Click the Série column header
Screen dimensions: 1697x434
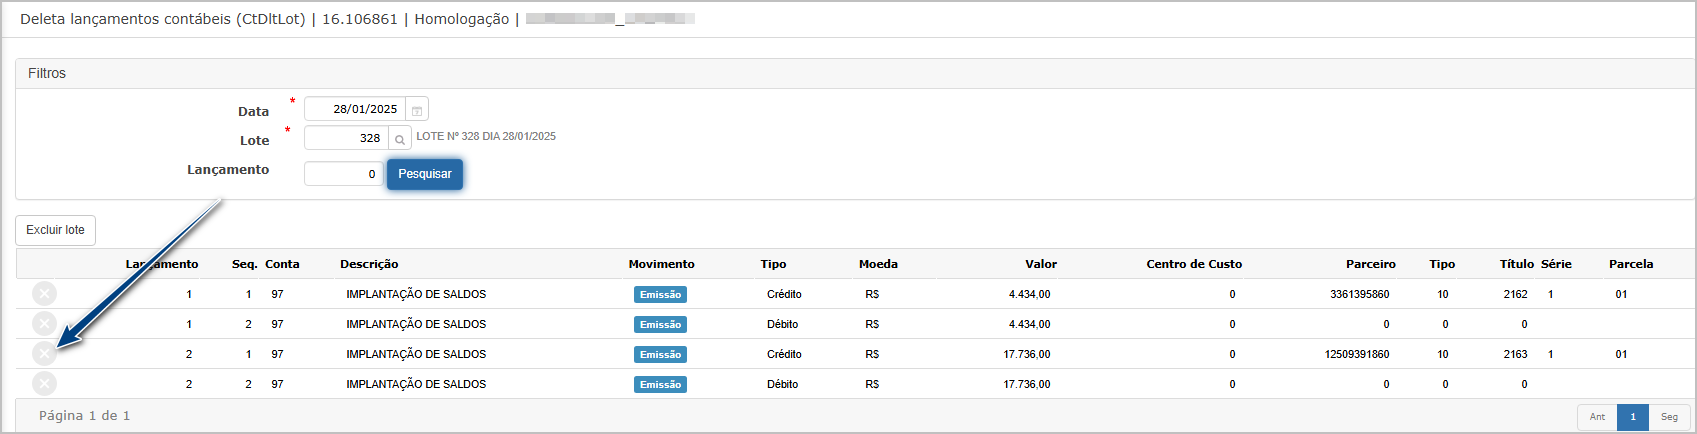point(1556,264)
